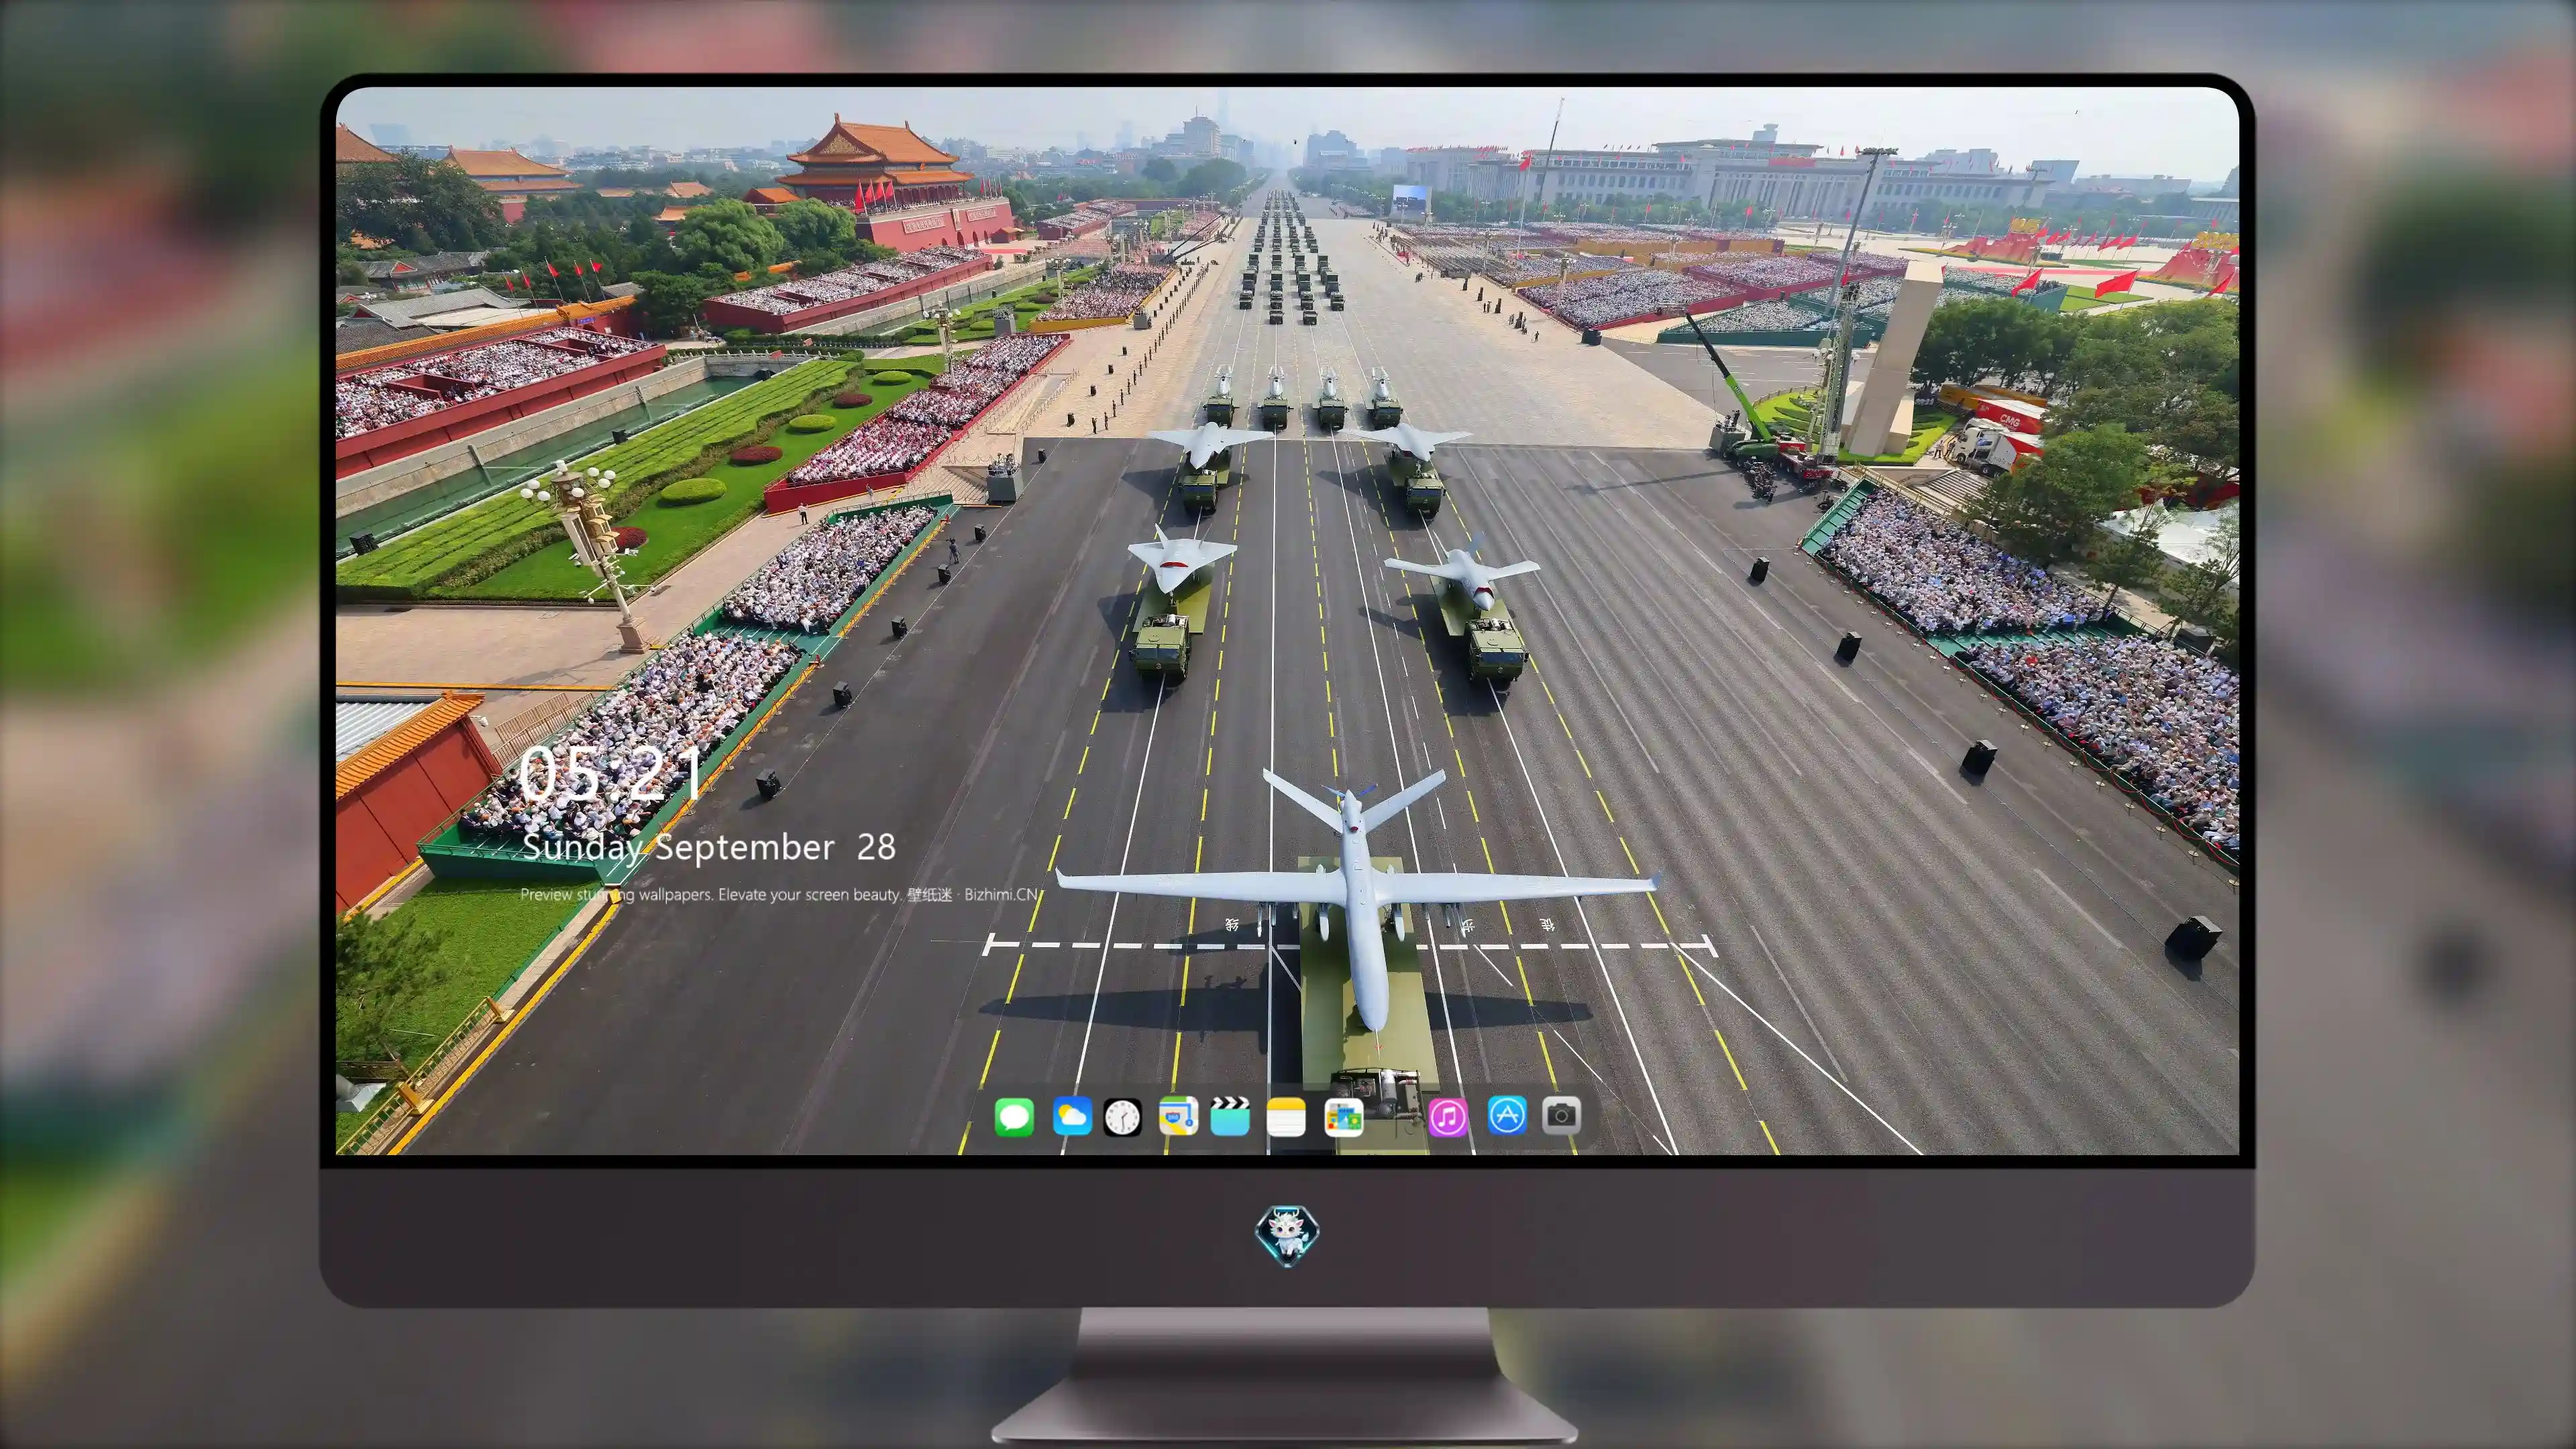The image size is (2576, 1449).
Task: Open the Notes app in the dock
Action: coord(1286,1116)
